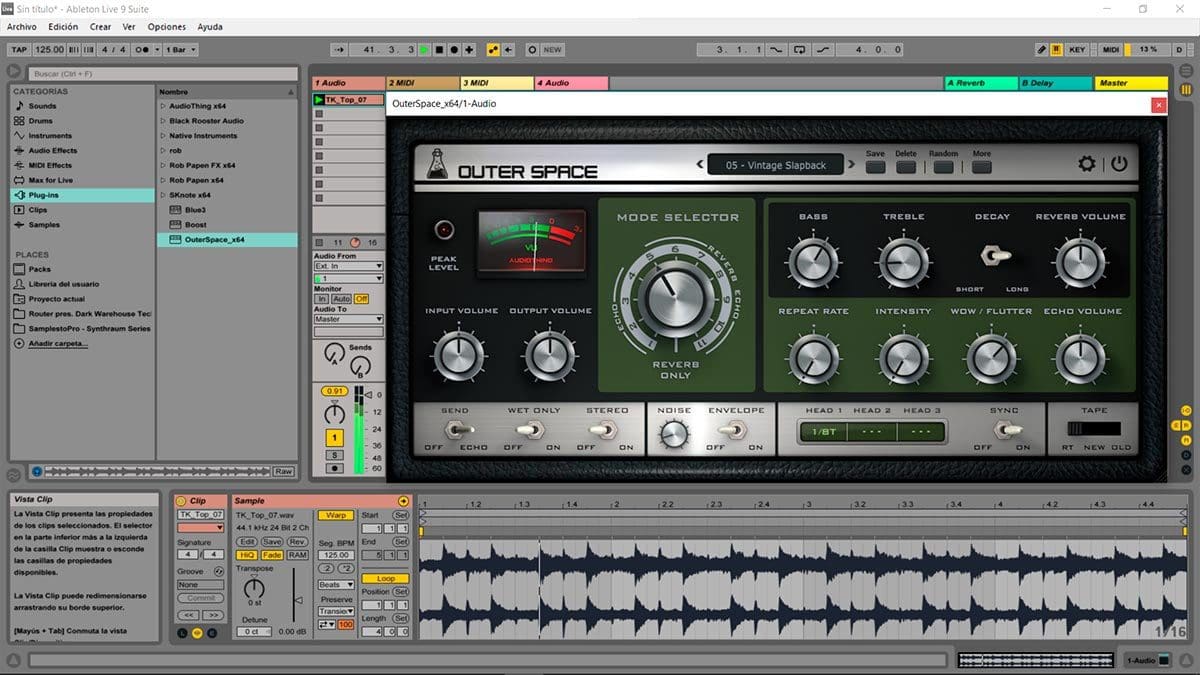Toggle the Wet Only switch
This screenshot has height=675, width=1200.
532,429
